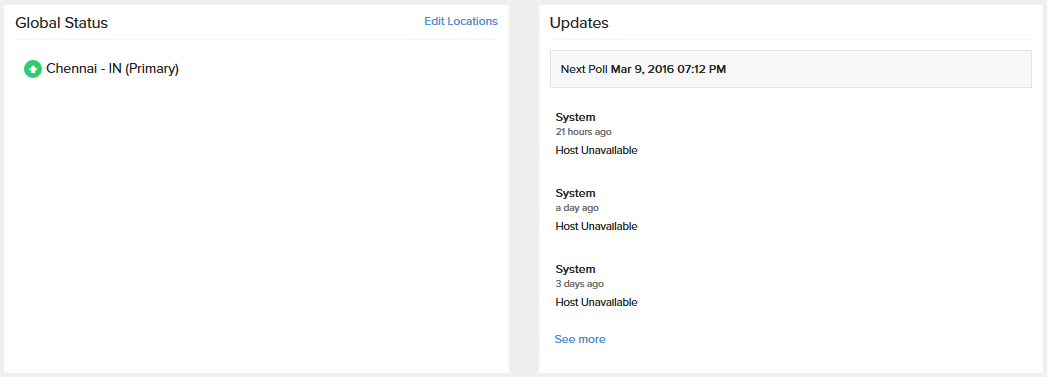Open the Host Unavailable message under 21 hours ago
This screenshot has height=377, width=1047.
pos(596,150)
